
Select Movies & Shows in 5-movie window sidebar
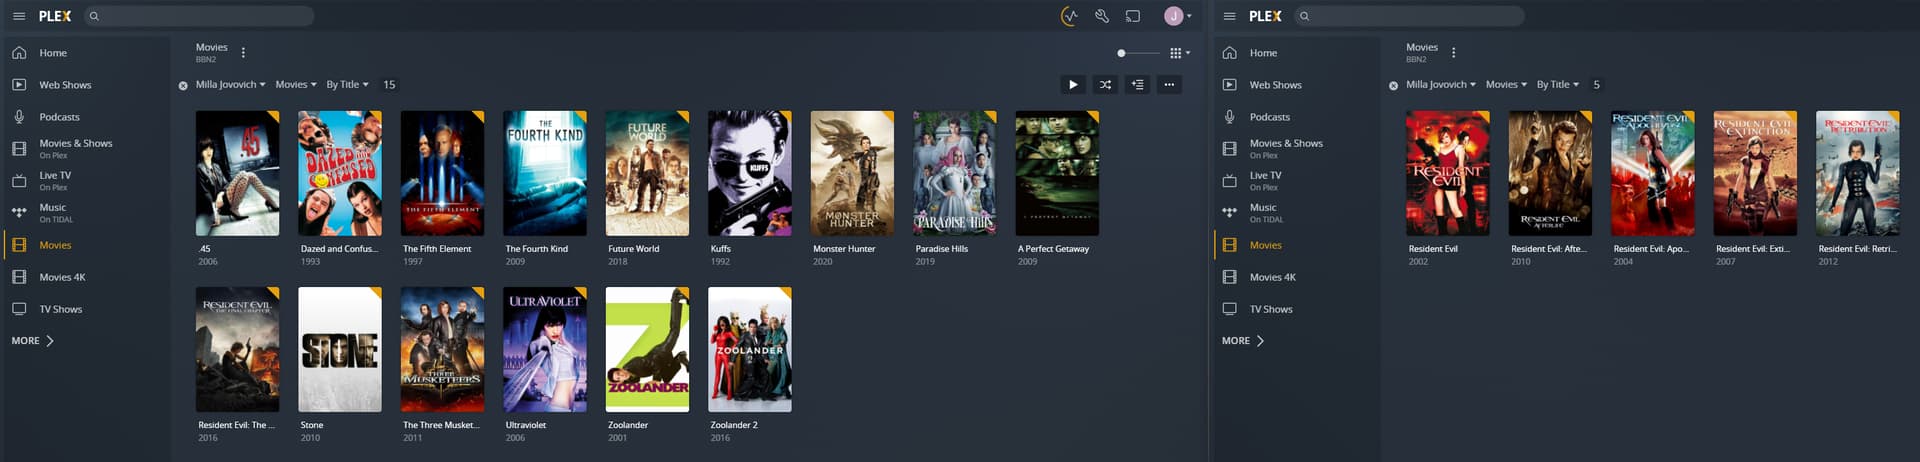(x=1295, y=149)
